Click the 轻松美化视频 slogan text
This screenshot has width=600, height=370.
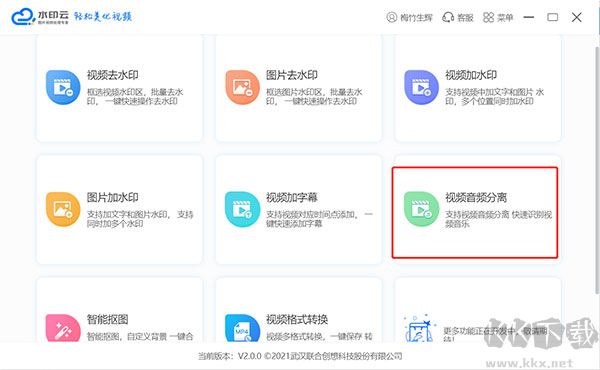point(103,16)
